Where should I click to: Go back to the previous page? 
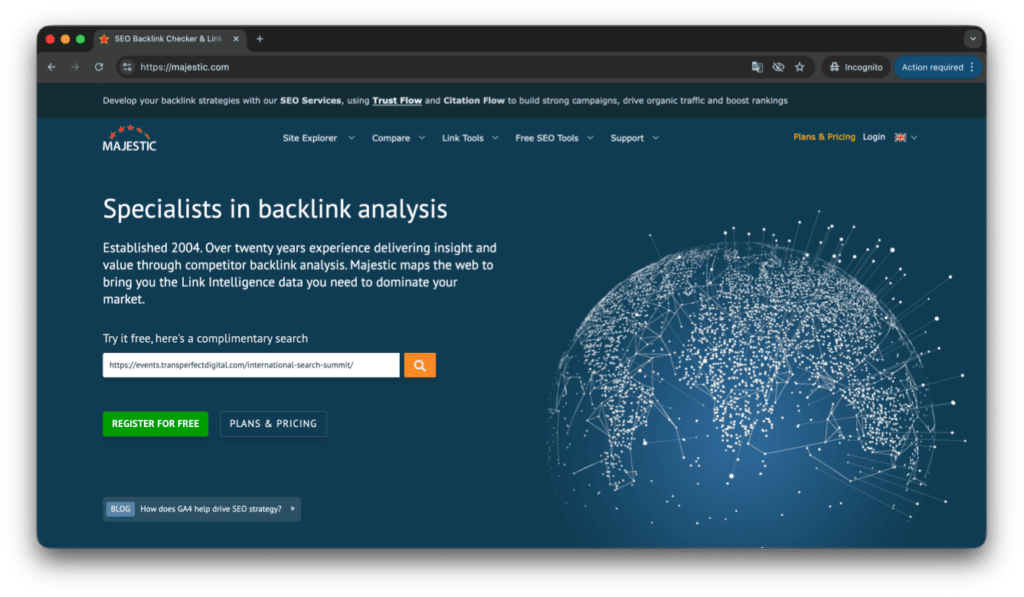click(52, 67)
